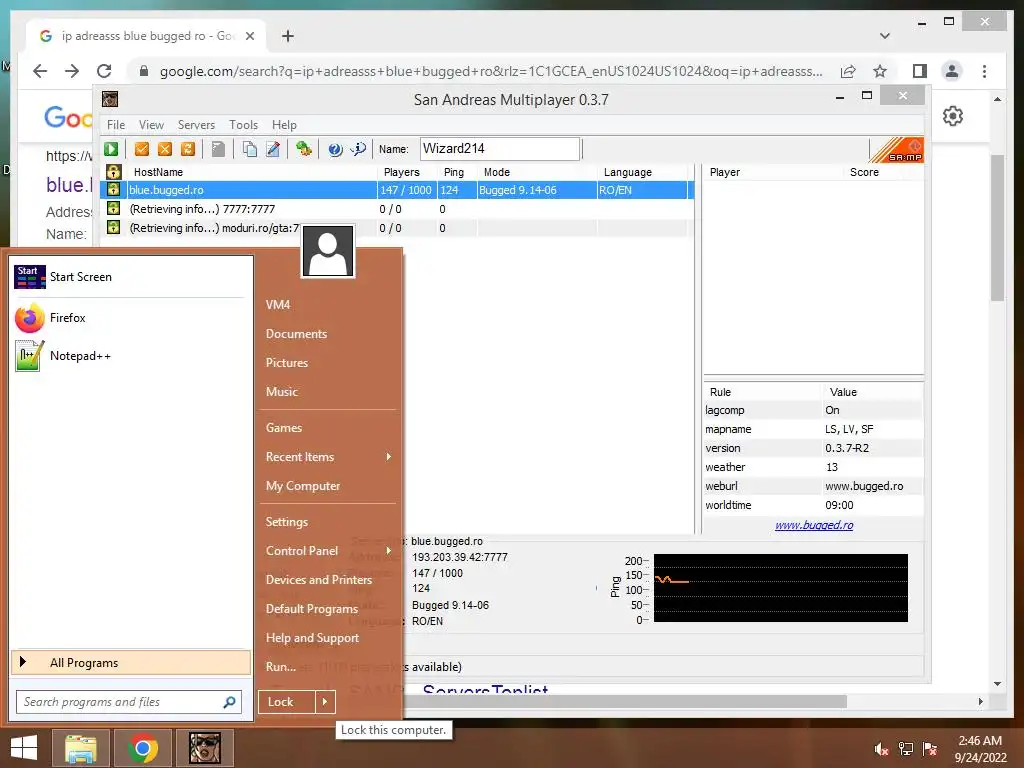Click the Lock button in Start menu
1024x768 pixels.
tap(287, 702)
